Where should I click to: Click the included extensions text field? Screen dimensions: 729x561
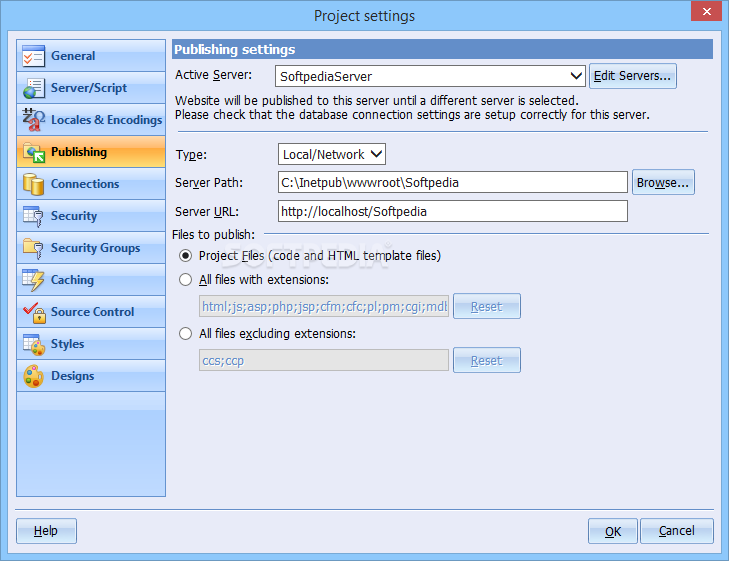pos(324,306)
